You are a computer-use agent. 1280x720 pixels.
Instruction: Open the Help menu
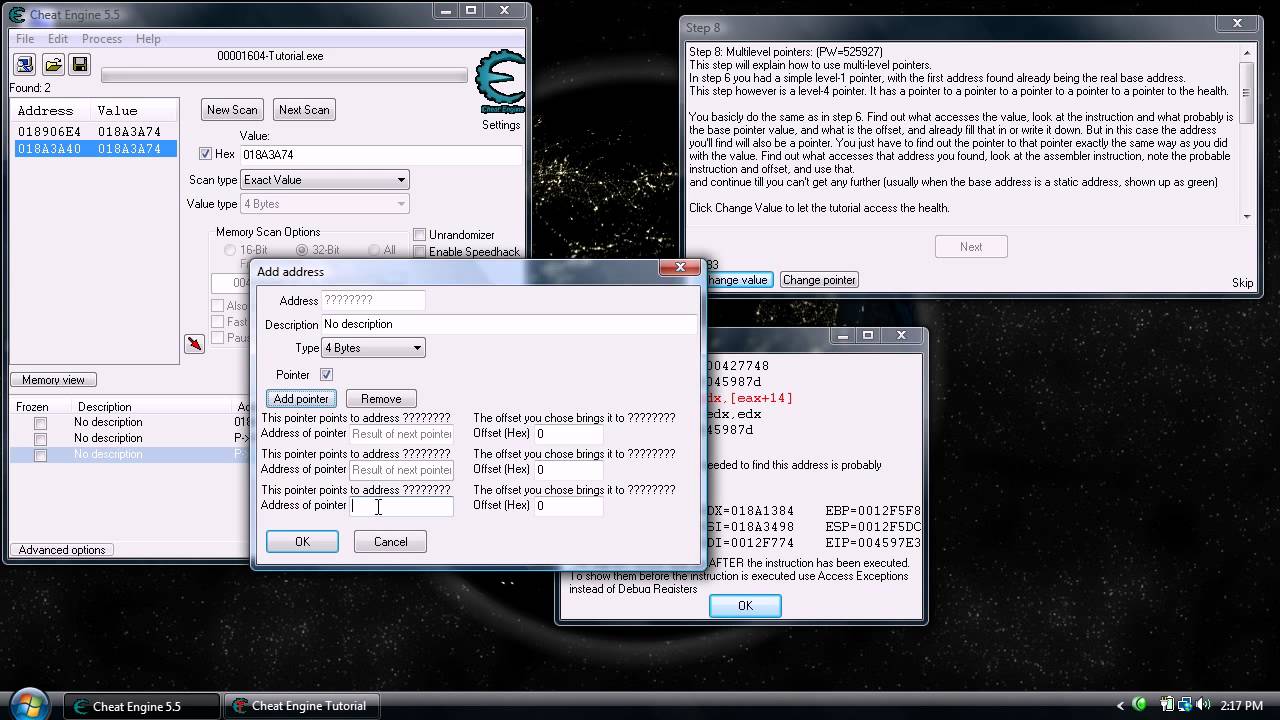pos(148,39)
